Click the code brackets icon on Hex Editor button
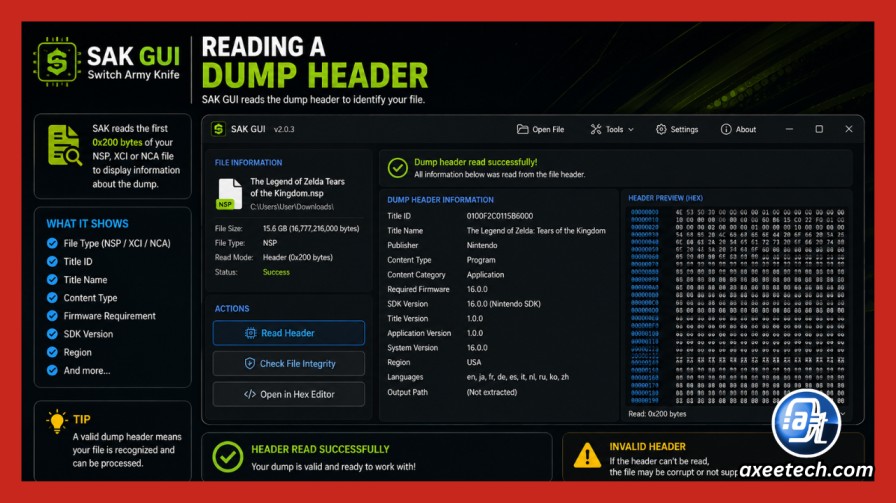 pyautogui.click(x=250, y=394)
